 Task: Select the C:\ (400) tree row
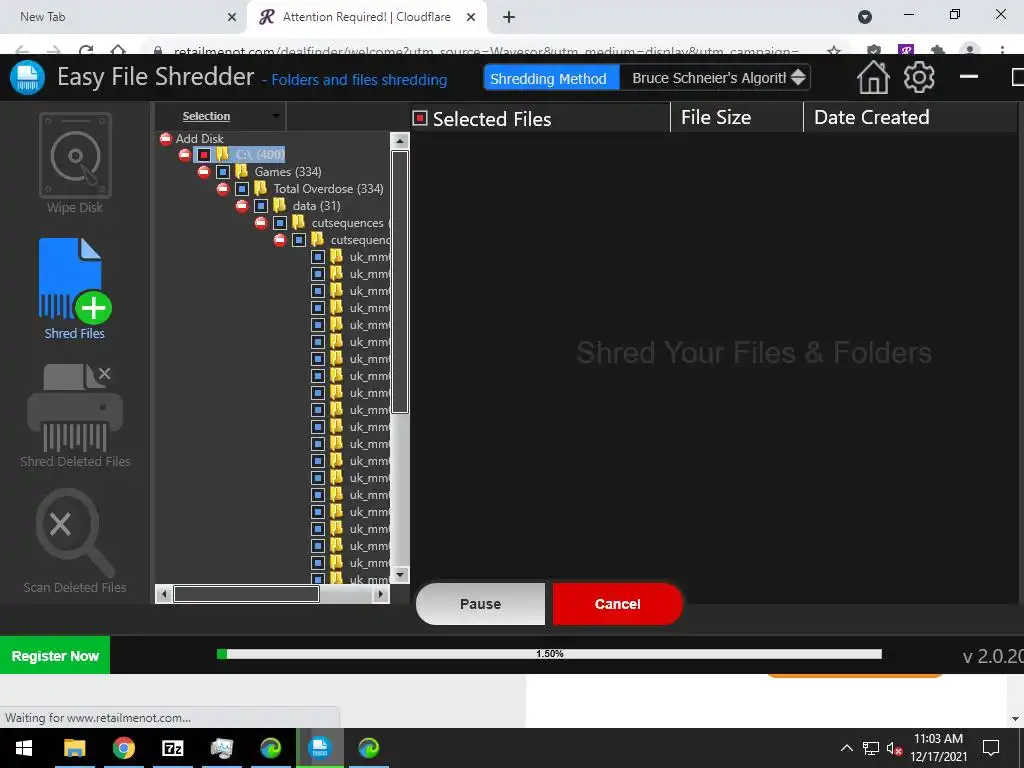(x=260, y=155)
